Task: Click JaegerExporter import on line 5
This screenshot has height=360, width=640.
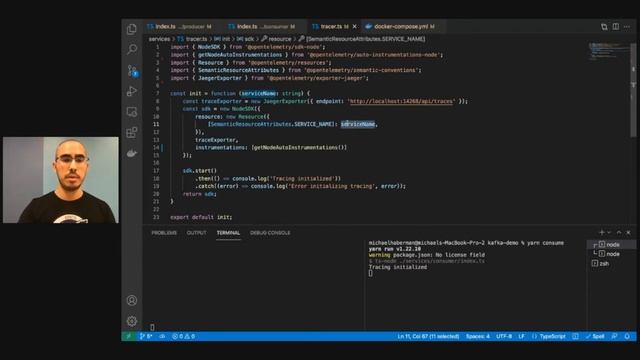Action: pos(220,78)
